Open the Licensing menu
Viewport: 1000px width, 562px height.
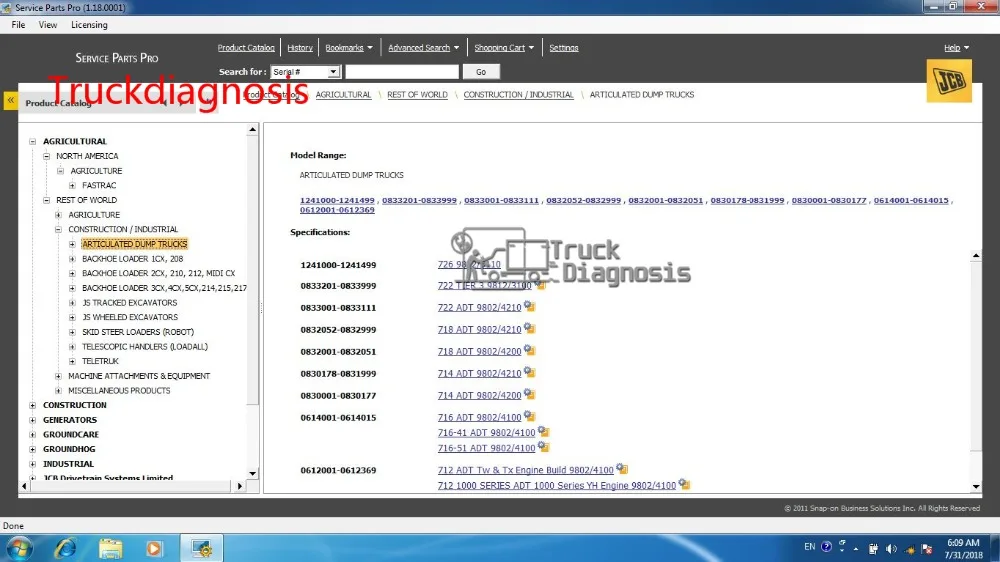coord(89,25)
